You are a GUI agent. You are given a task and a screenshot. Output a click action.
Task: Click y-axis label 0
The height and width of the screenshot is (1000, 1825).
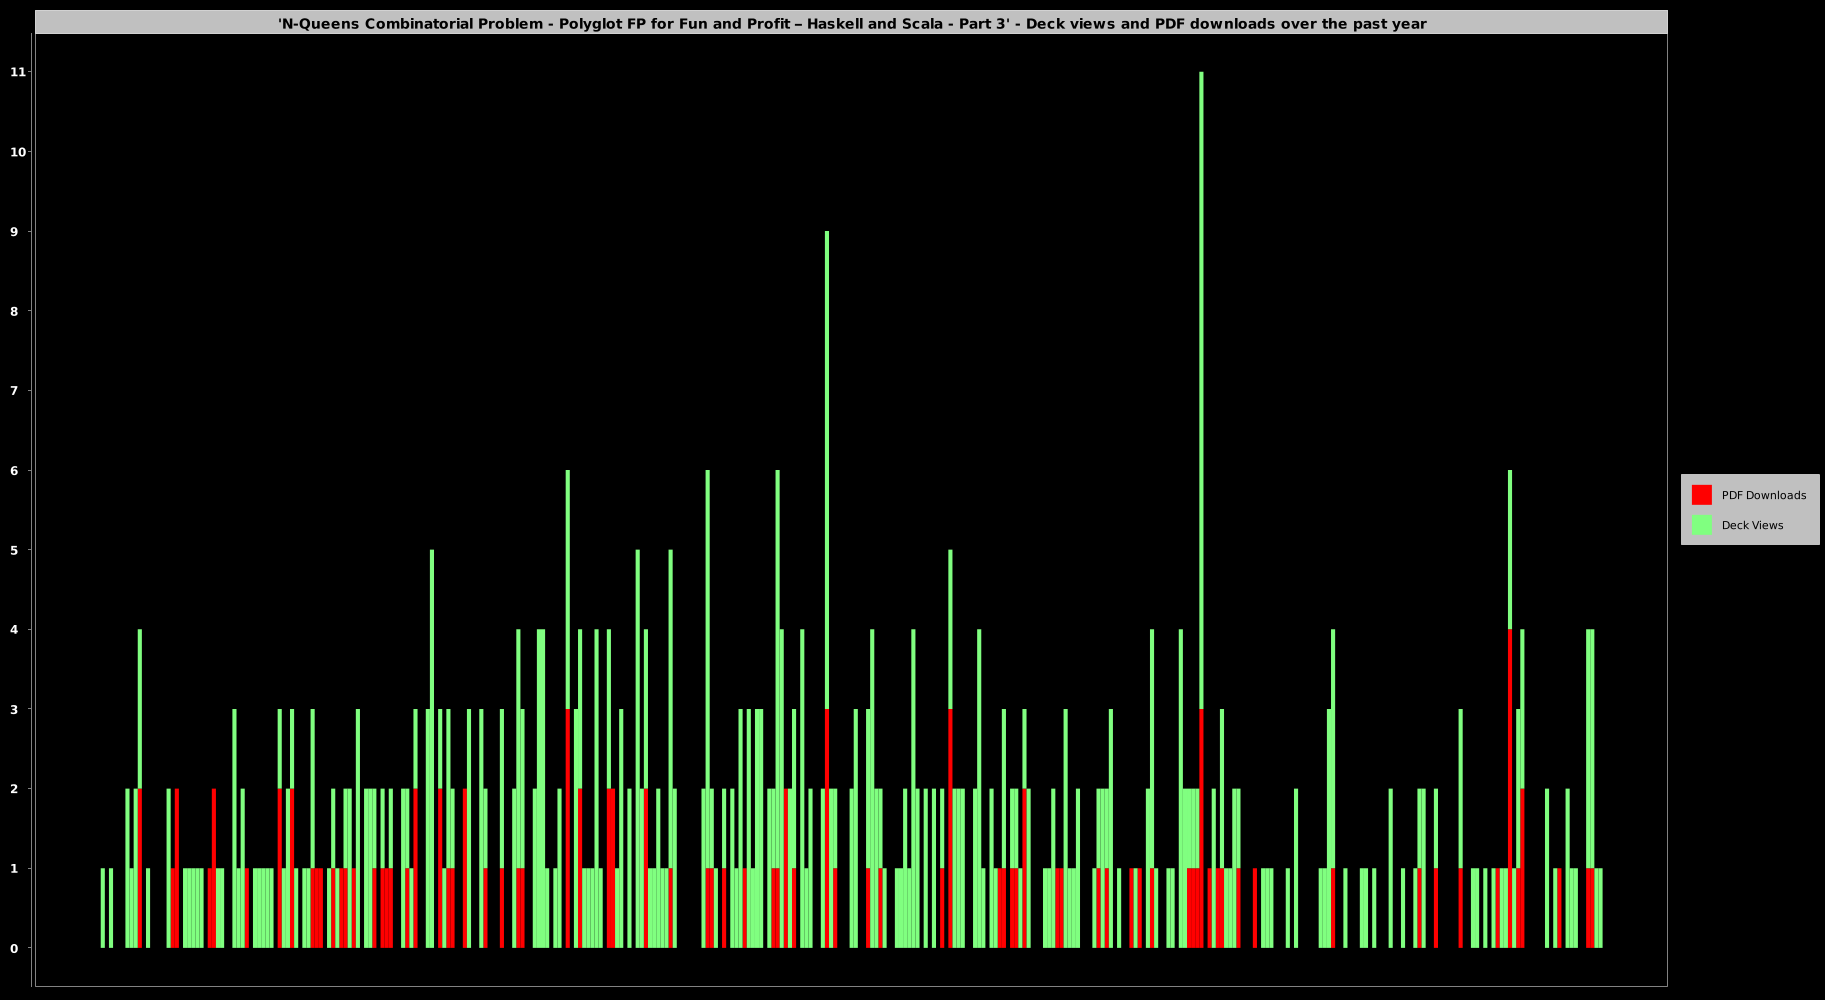pos(14,948)
